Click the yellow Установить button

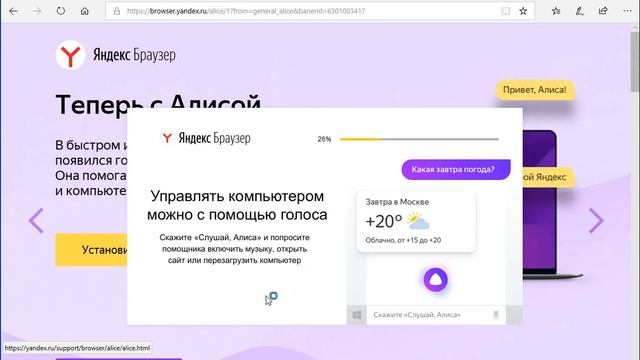pyautogui.click(x=91, y=250)
